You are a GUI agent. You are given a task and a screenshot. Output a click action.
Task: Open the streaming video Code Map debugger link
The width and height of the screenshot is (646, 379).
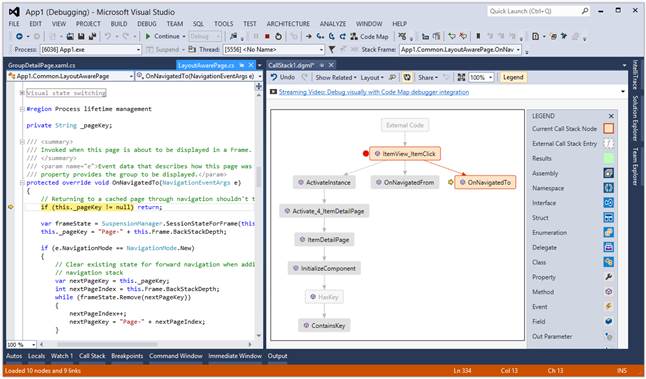(374, 92)
